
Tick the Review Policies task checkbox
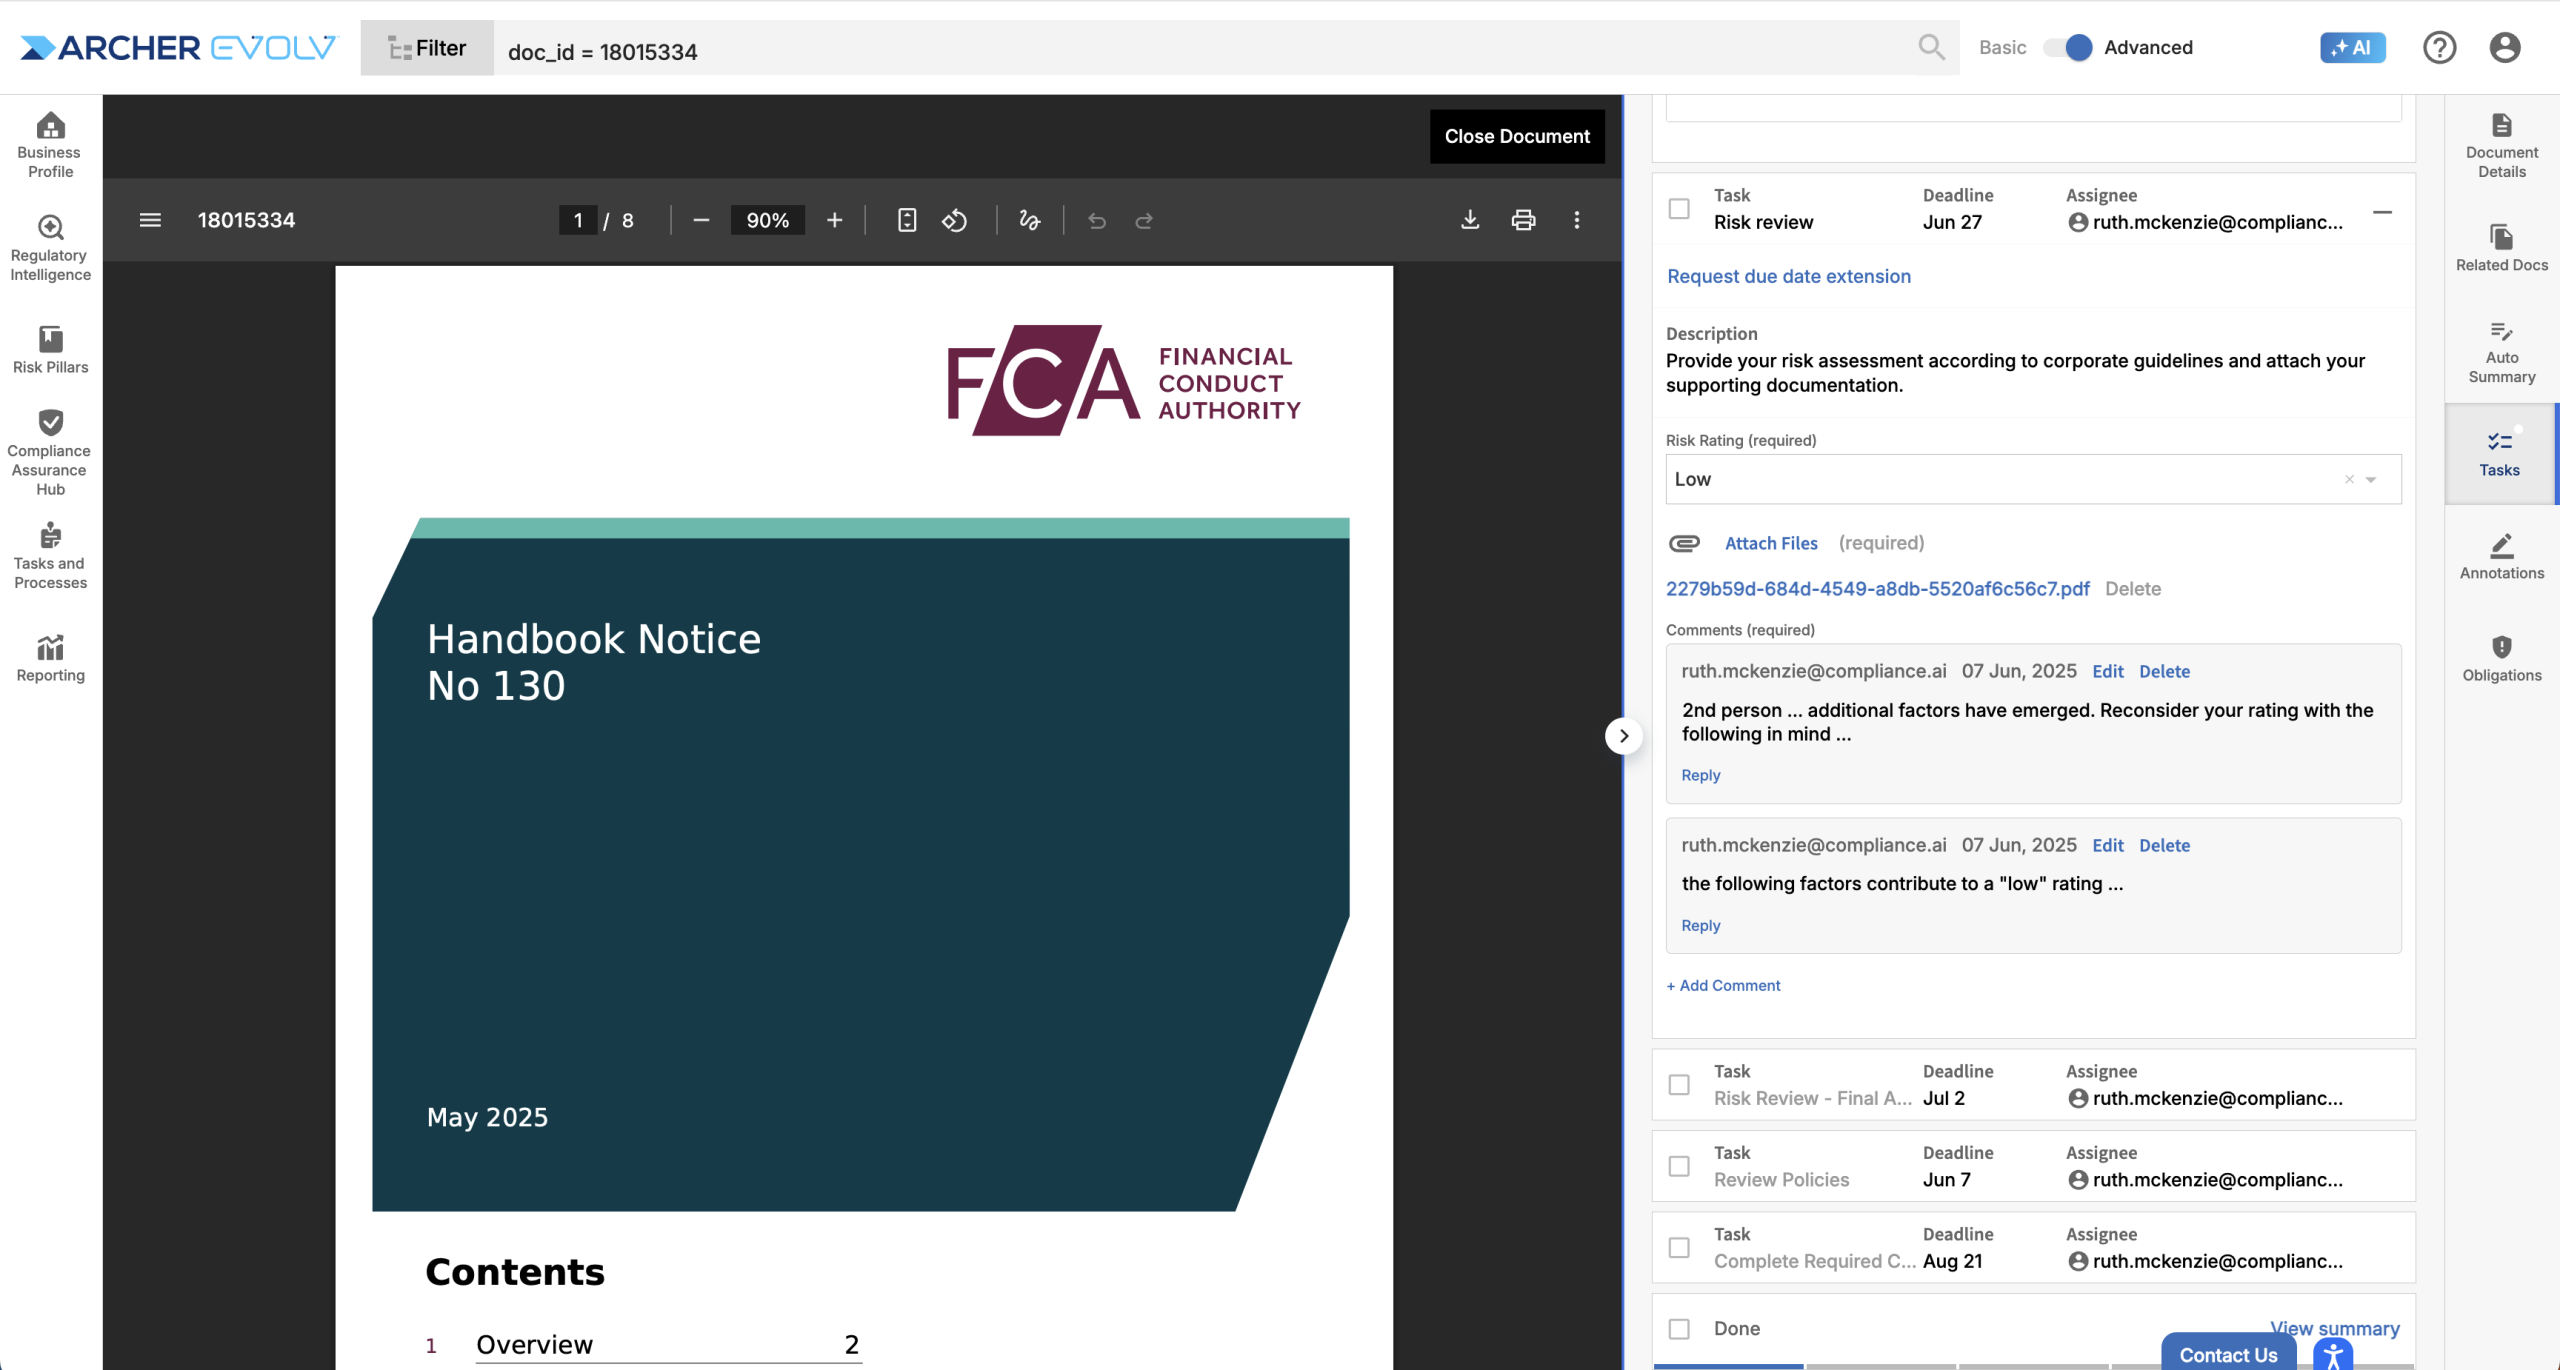[1679, 1166]
